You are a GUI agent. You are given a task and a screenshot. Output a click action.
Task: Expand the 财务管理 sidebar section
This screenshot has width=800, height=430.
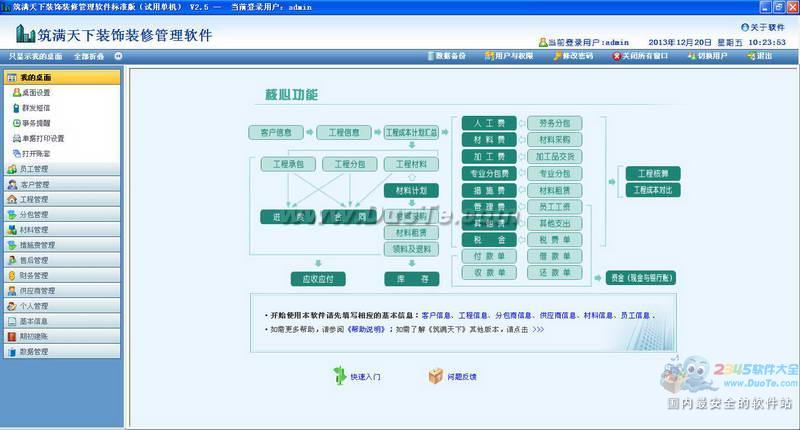pyautogui.click(x=62, y=275)
